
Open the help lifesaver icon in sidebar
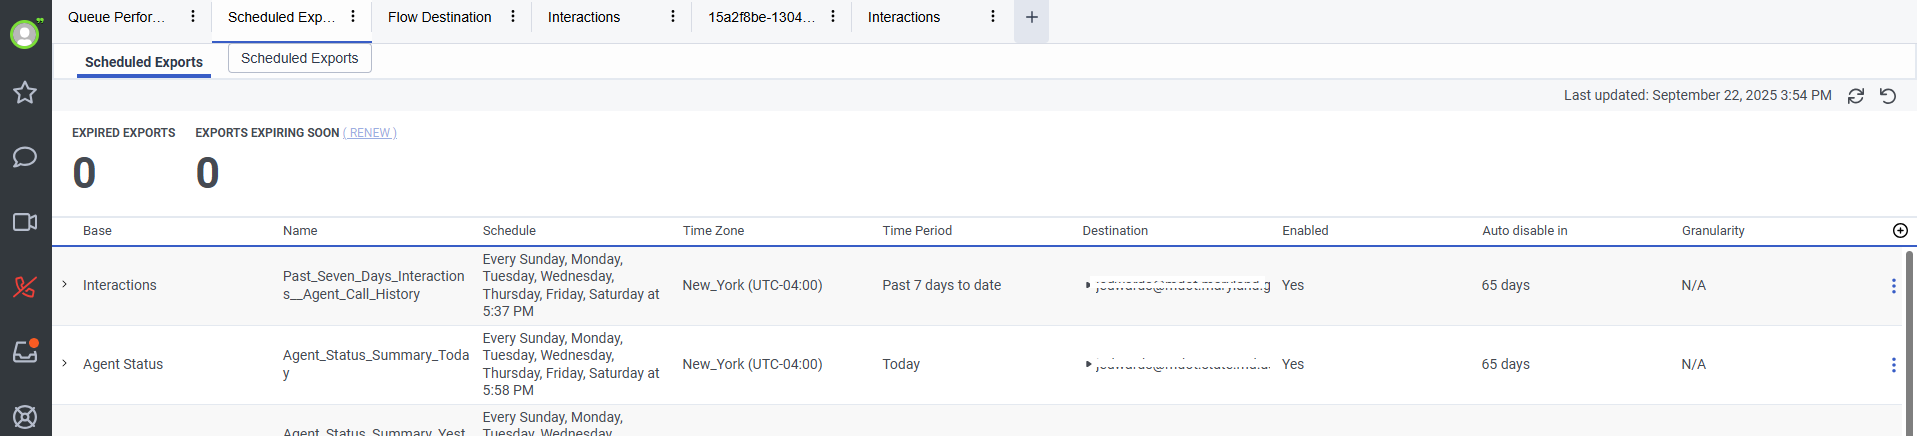point(25,416)
